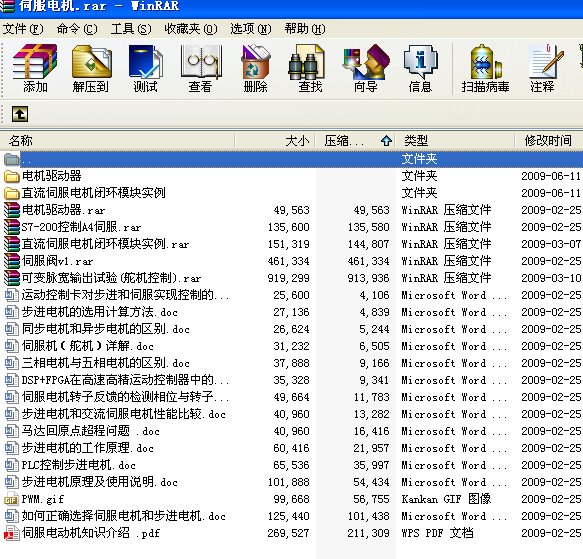
Task: Click Word icon of 马达回原点超程问题.doc
Action: coord(12,431)
